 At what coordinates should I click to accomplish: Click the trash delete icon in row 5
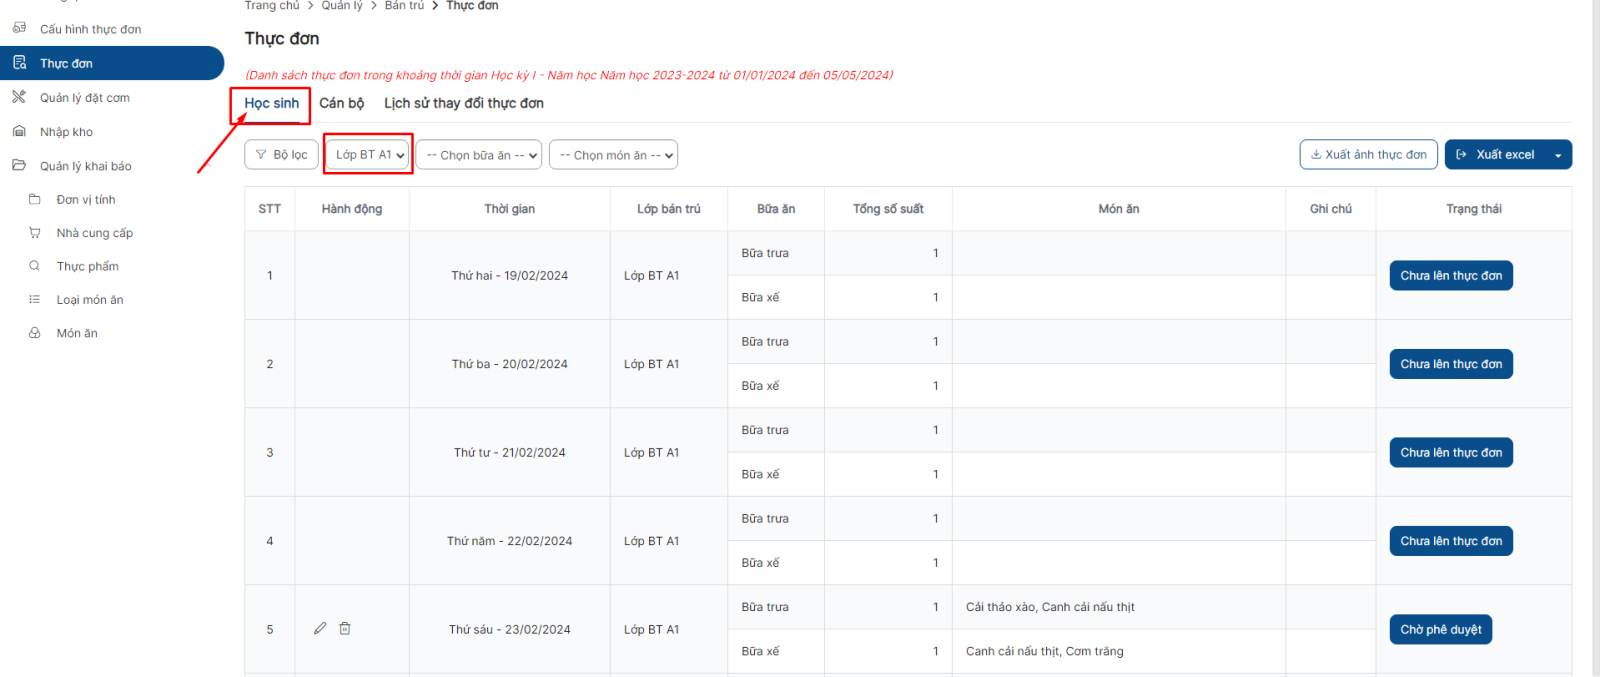point(345,628)
